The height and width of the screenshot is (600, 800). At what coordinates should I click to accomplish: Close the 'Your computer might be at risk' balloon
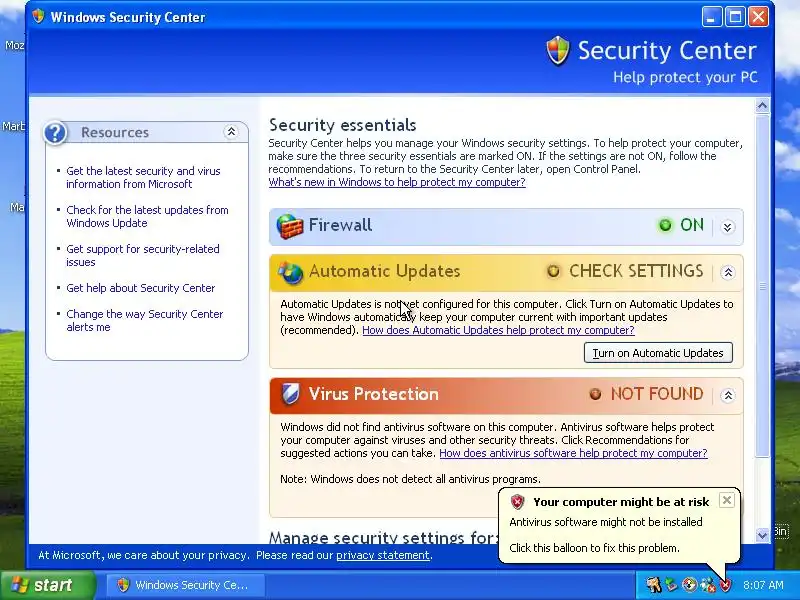[727, 500]
